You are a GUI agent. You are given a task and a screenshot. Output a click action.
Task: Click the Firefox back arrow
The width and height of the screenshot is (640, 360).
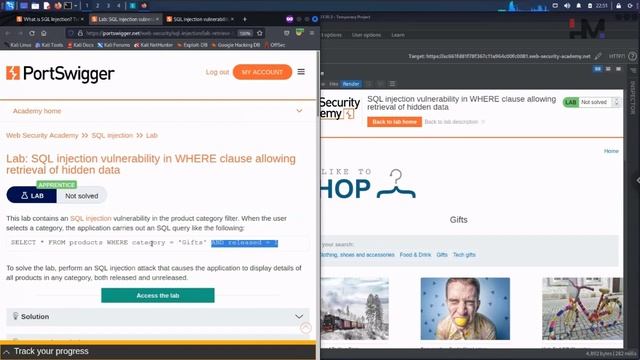(8, 33)
